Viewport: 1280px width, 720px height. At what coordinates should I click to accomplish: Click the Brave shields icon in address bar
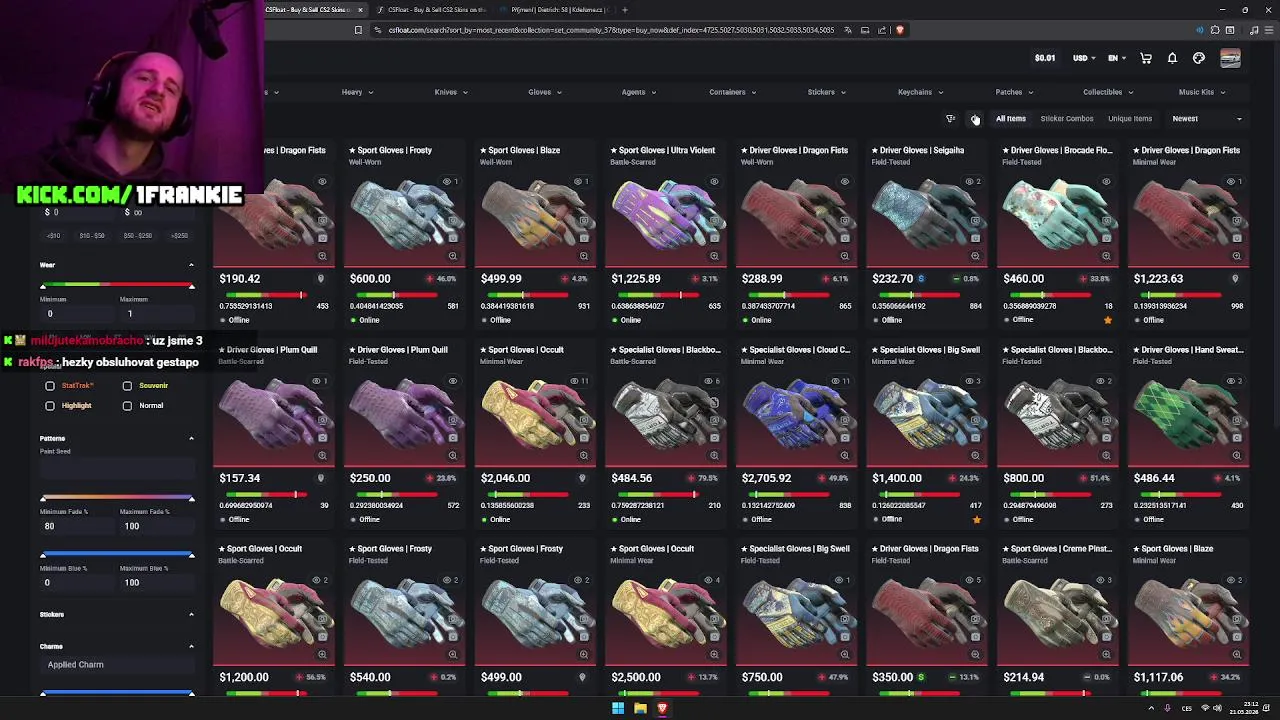pos(900,30)
